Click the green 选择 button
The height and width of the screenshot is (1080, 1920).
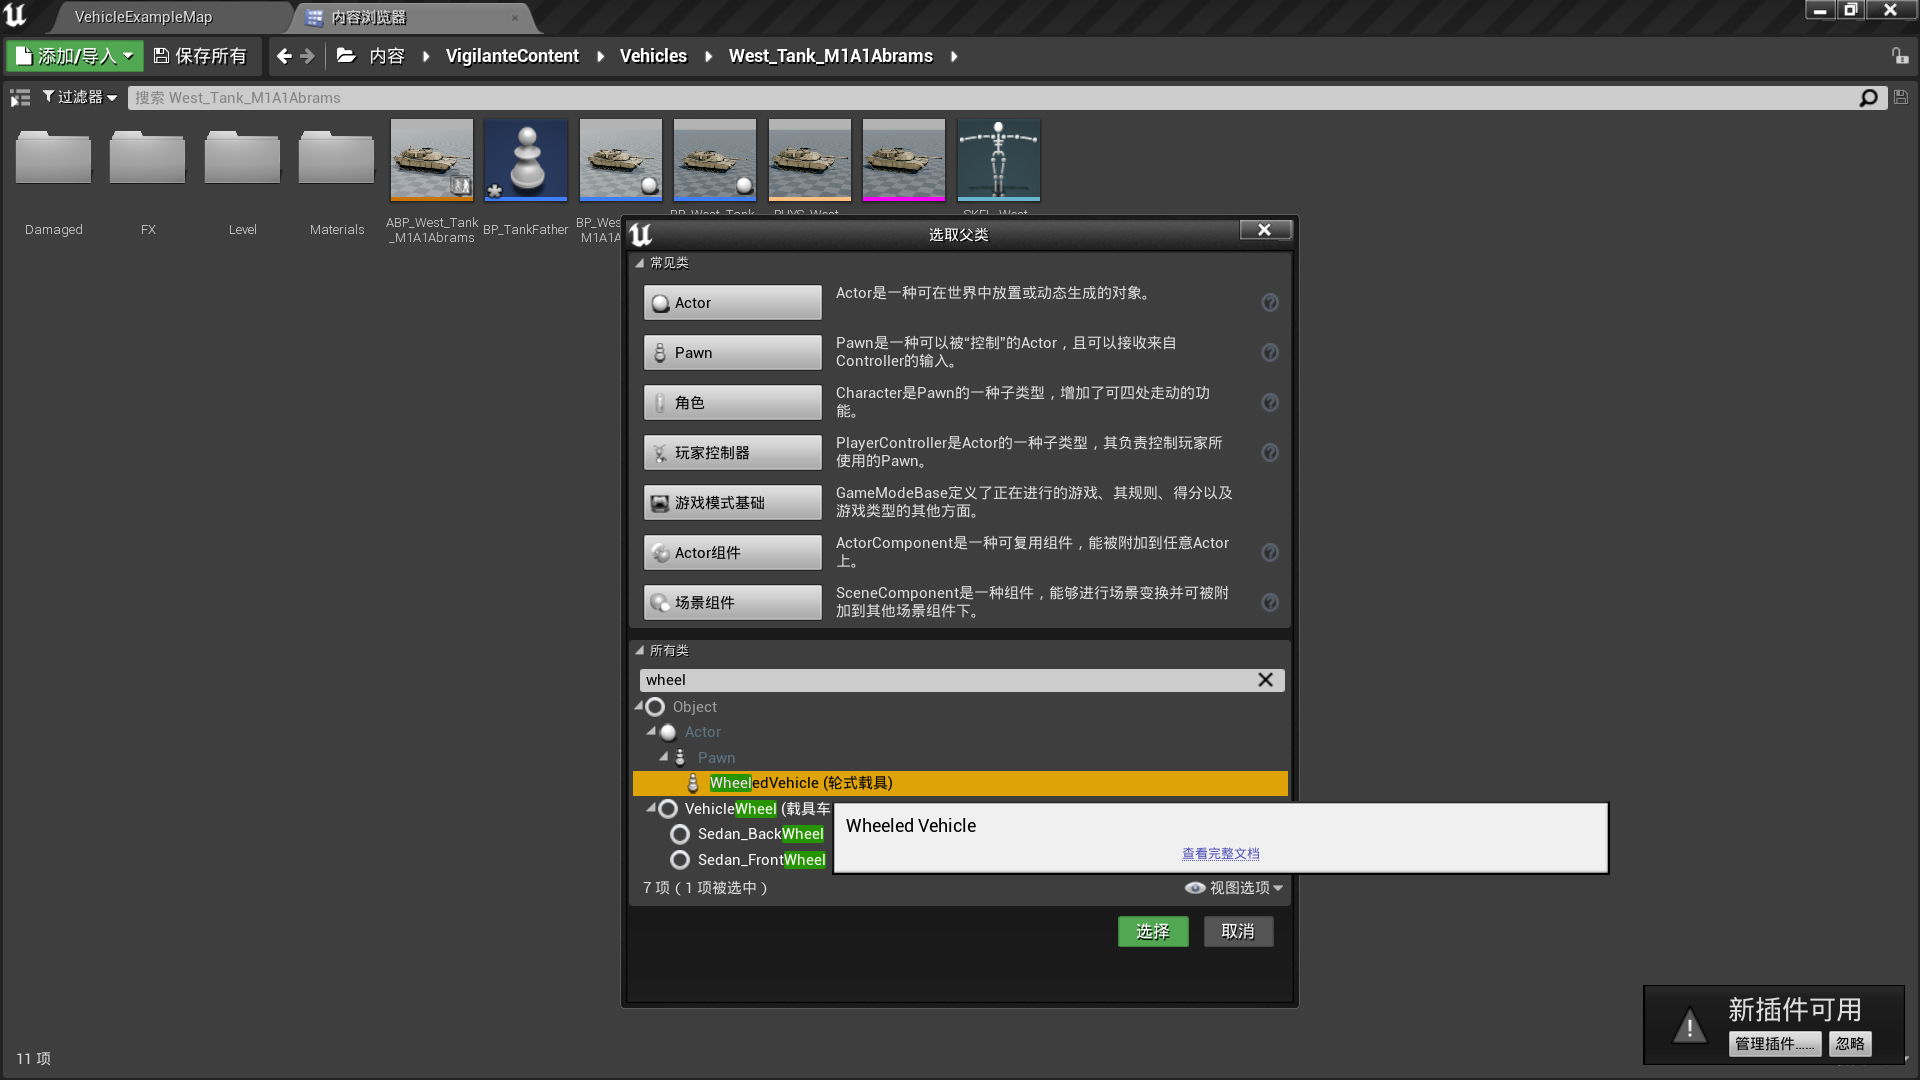[1152, 931]
